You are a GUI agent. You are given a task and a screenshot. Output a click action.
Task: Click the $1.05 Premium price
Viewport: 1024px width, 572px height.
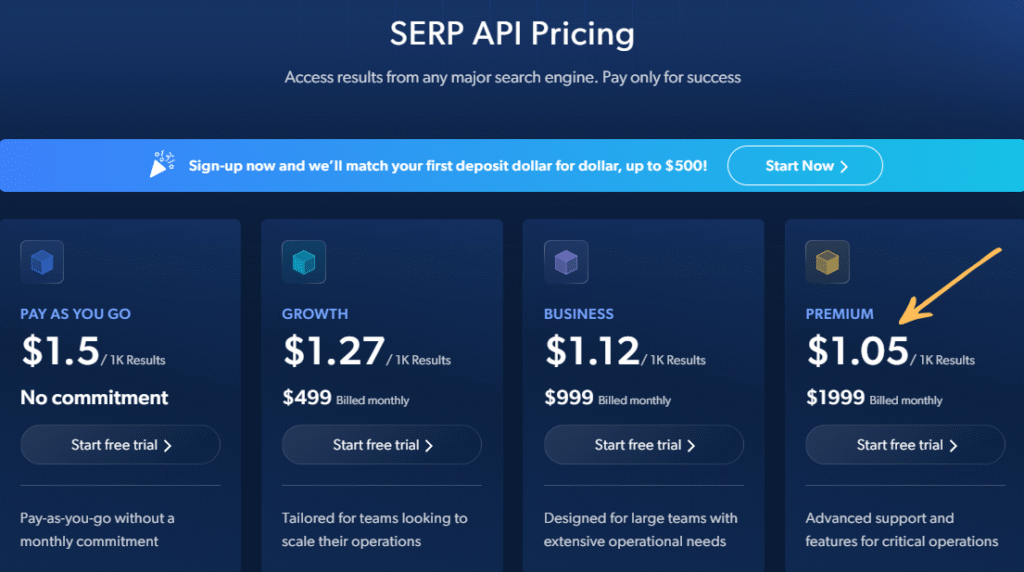tap(857, 351)
